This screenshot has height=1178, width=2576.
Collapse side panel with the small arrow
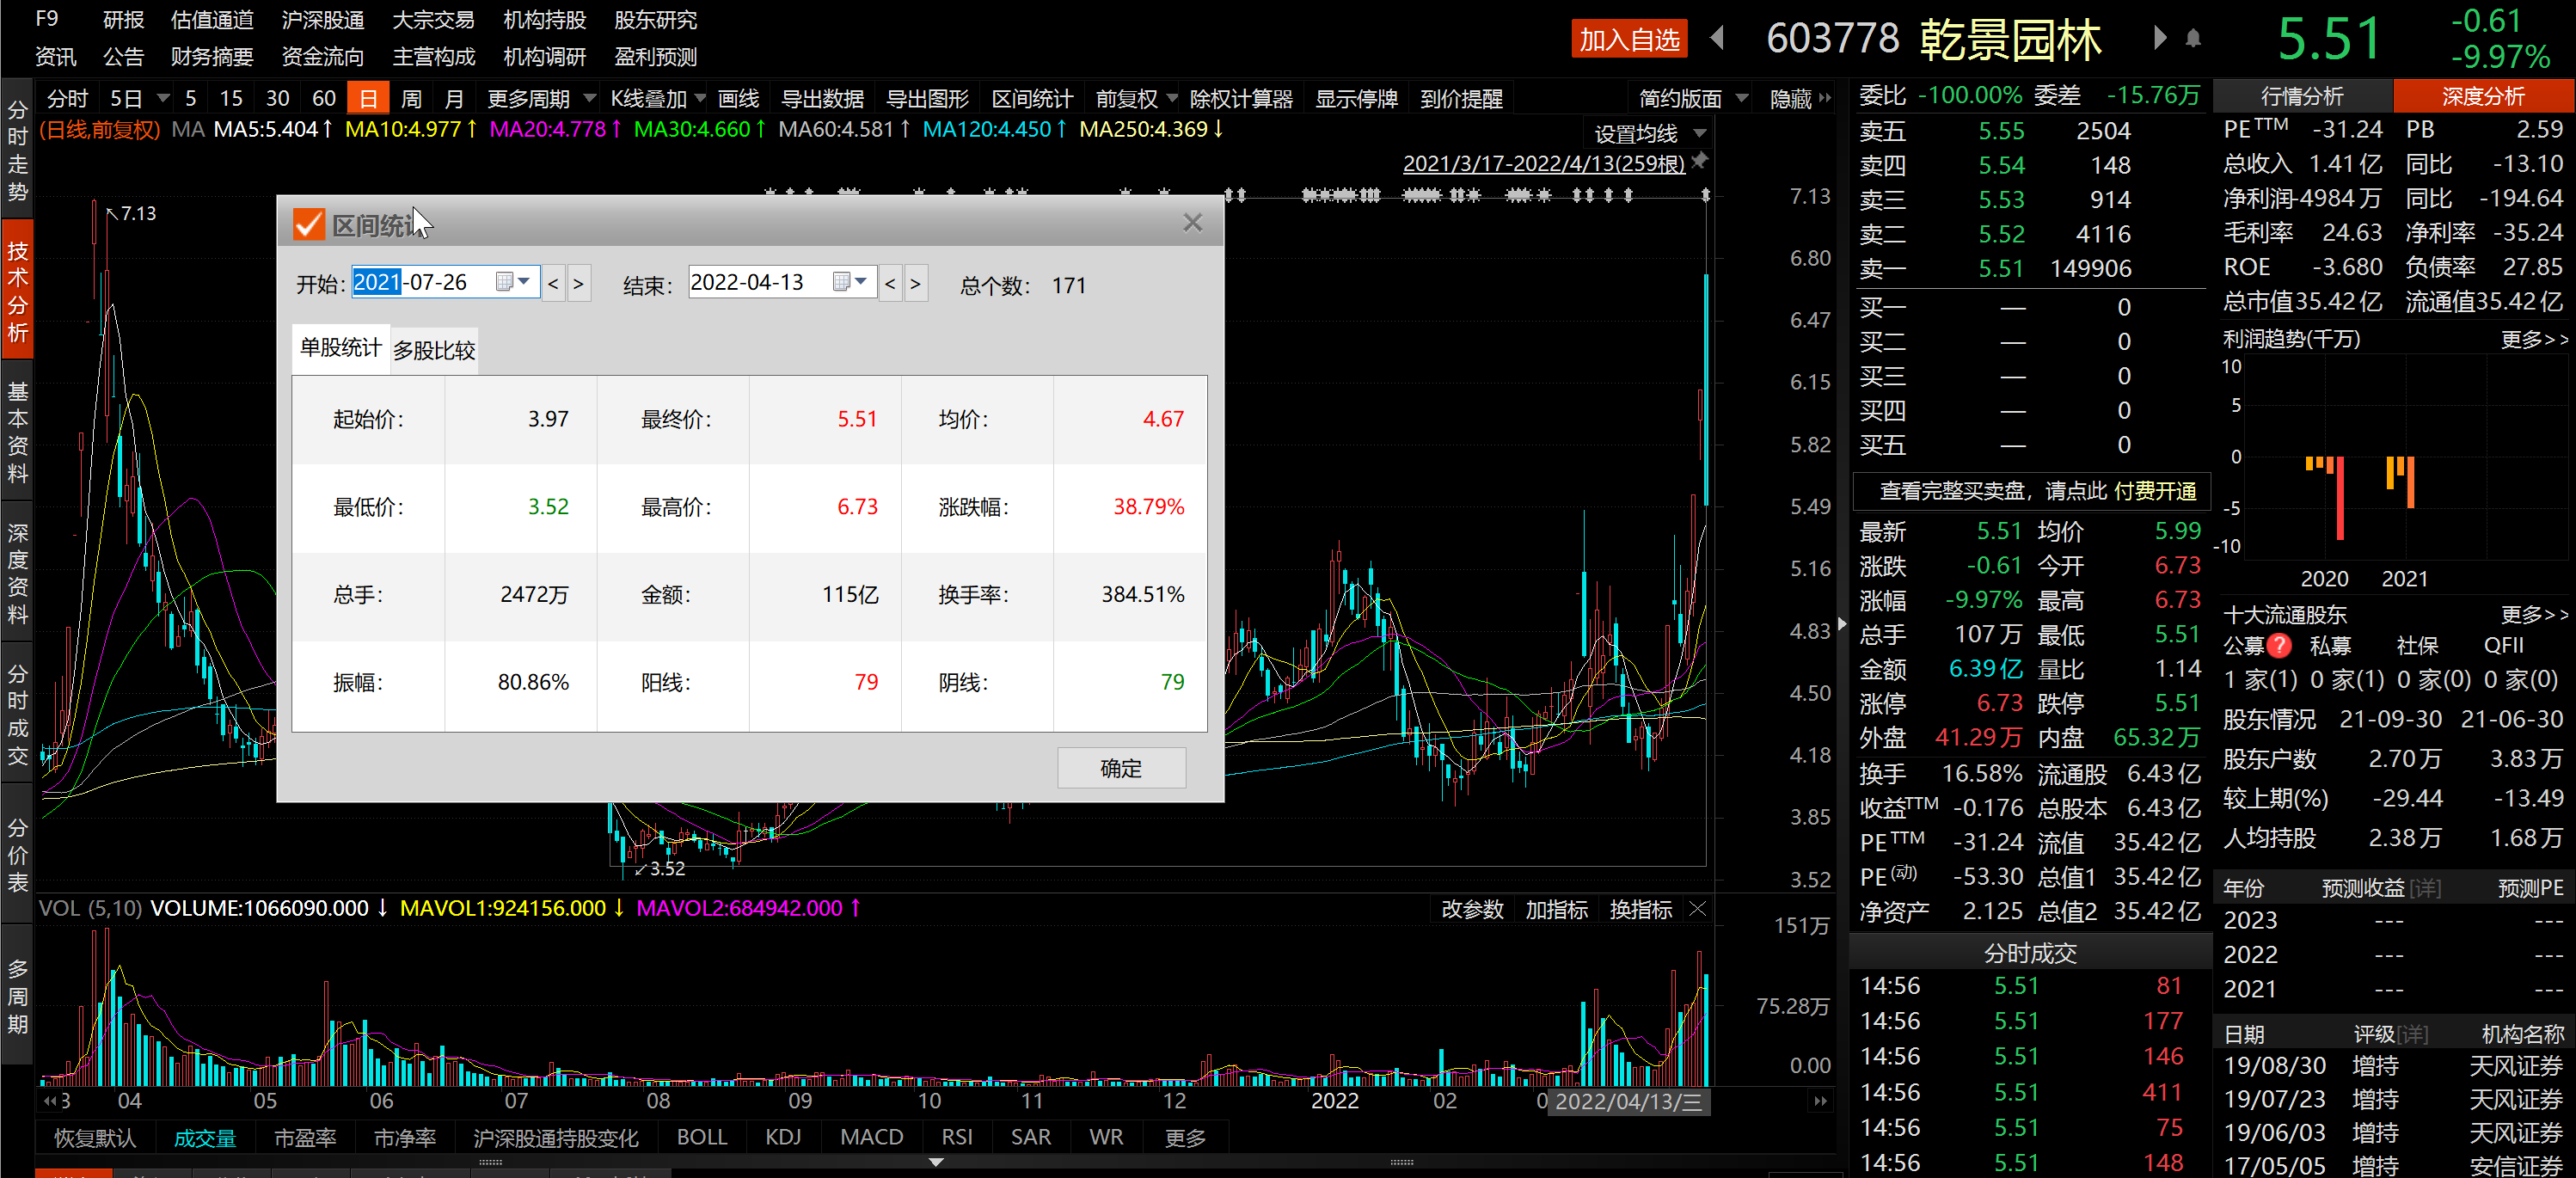(1842, 624)
